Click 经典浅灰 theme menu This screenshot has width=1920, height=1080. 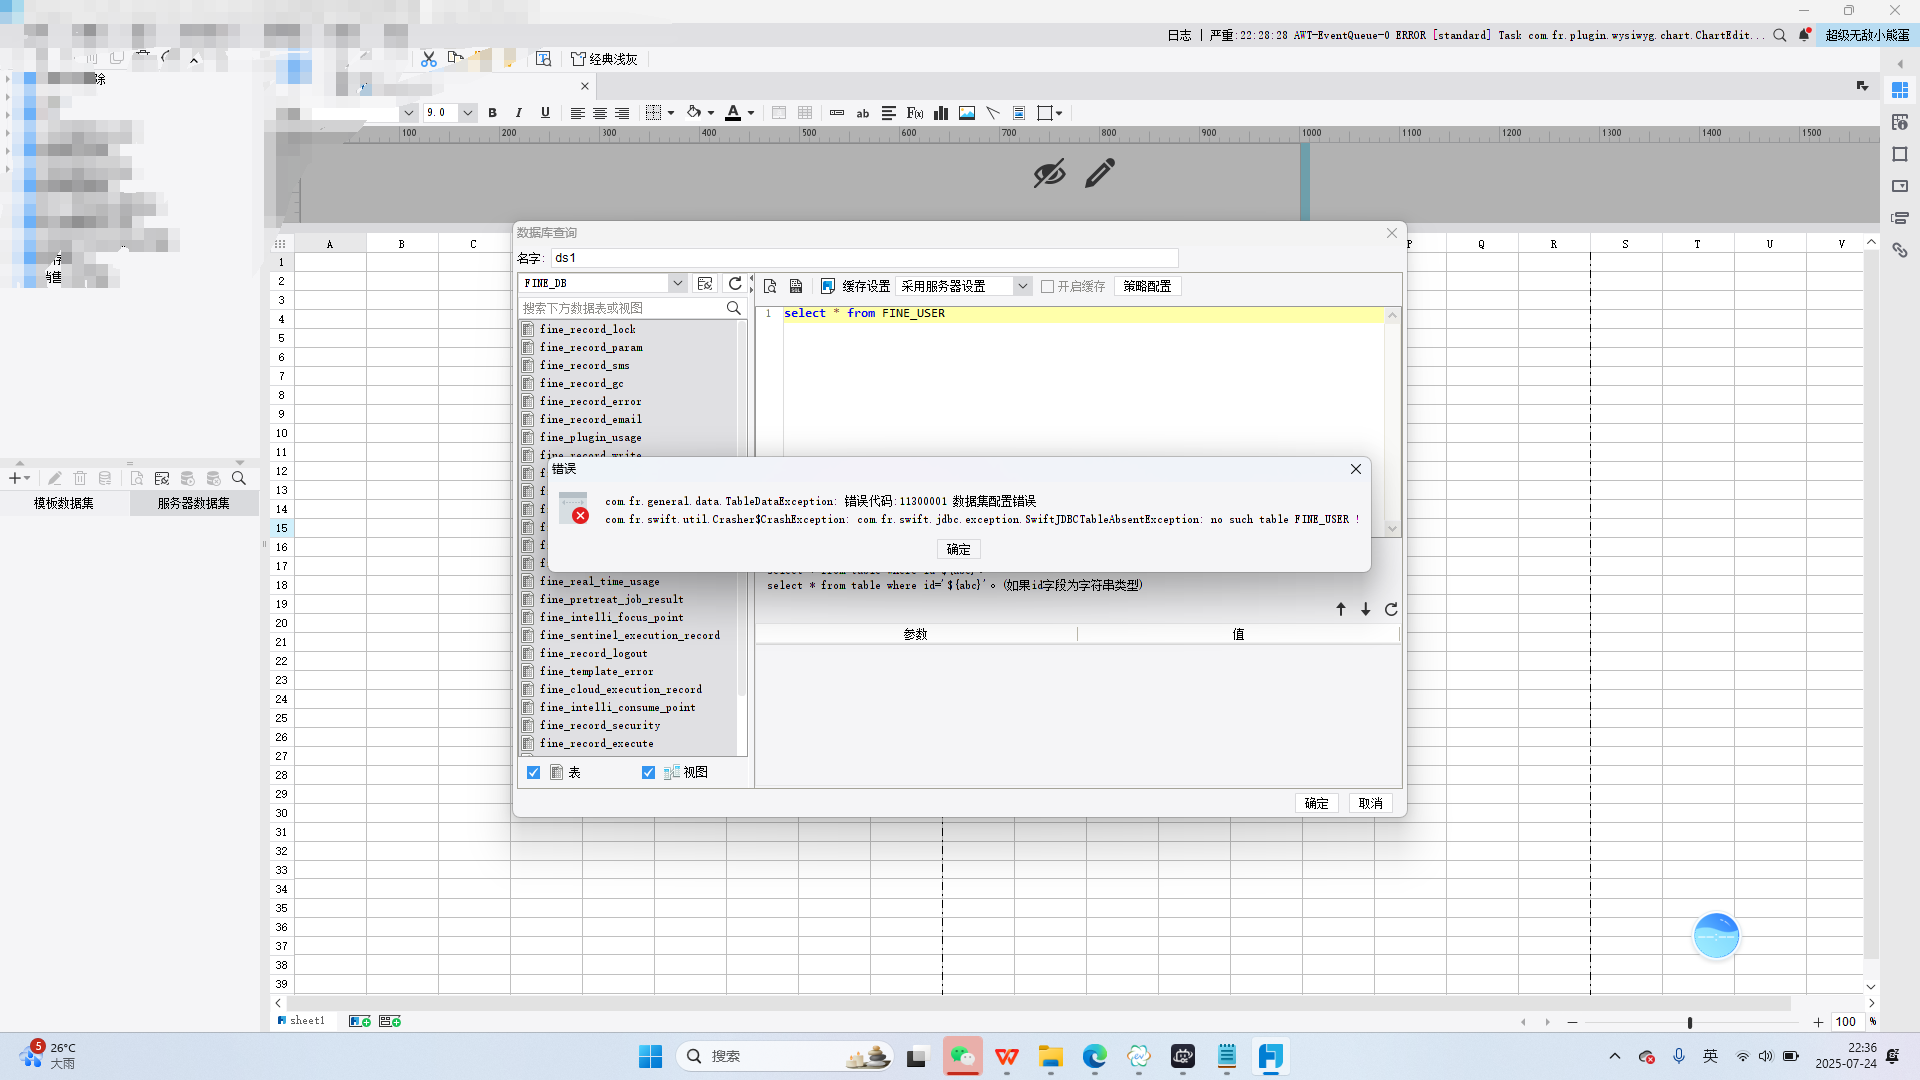click(x=604, y=59)
